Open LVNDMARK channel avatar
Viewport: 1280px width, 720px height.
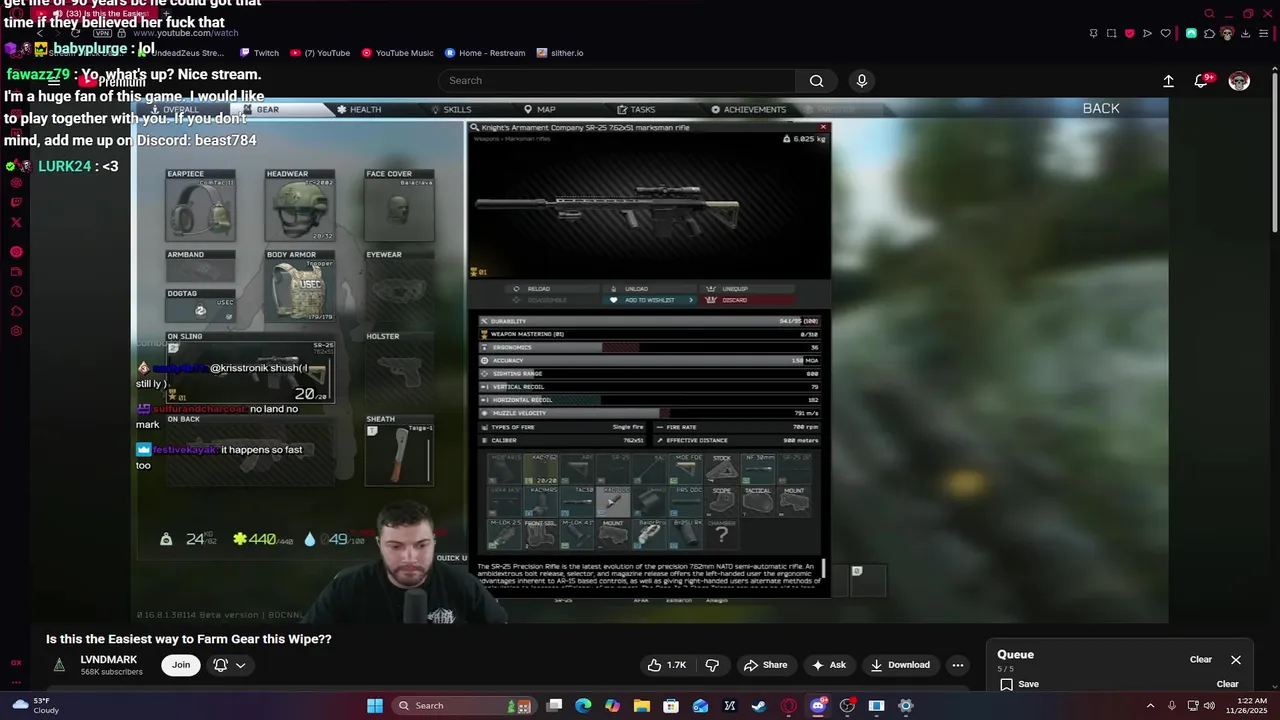[59, 665]
